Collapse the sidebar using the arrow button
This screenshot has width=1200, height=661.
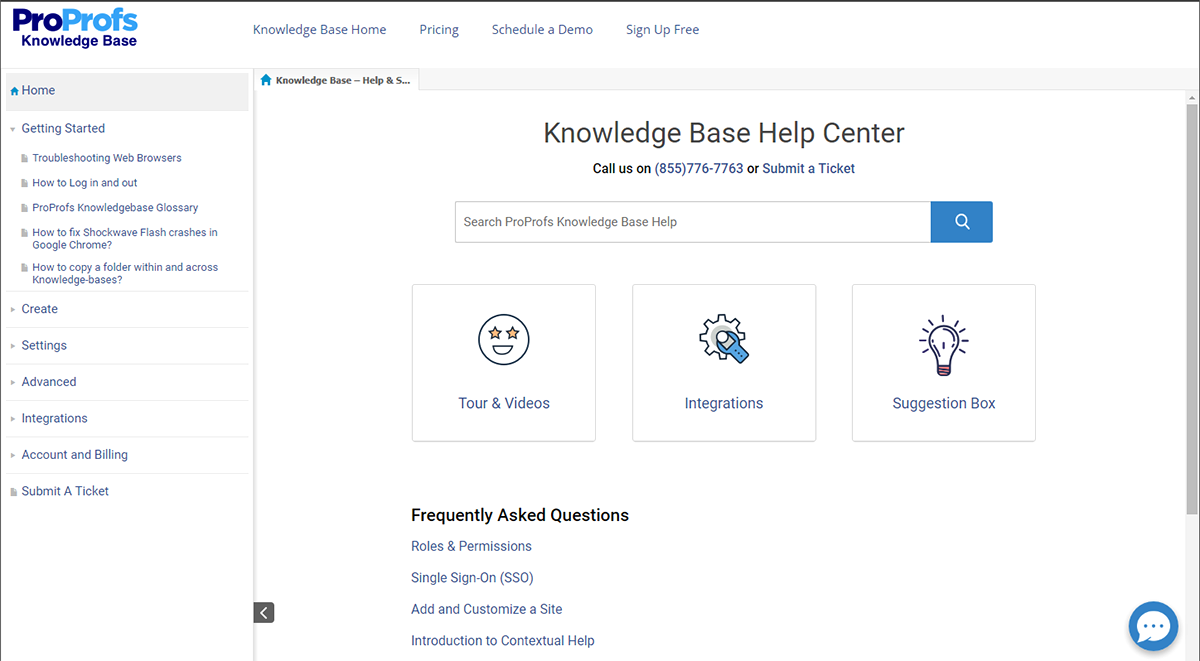(x=263, y=612)
